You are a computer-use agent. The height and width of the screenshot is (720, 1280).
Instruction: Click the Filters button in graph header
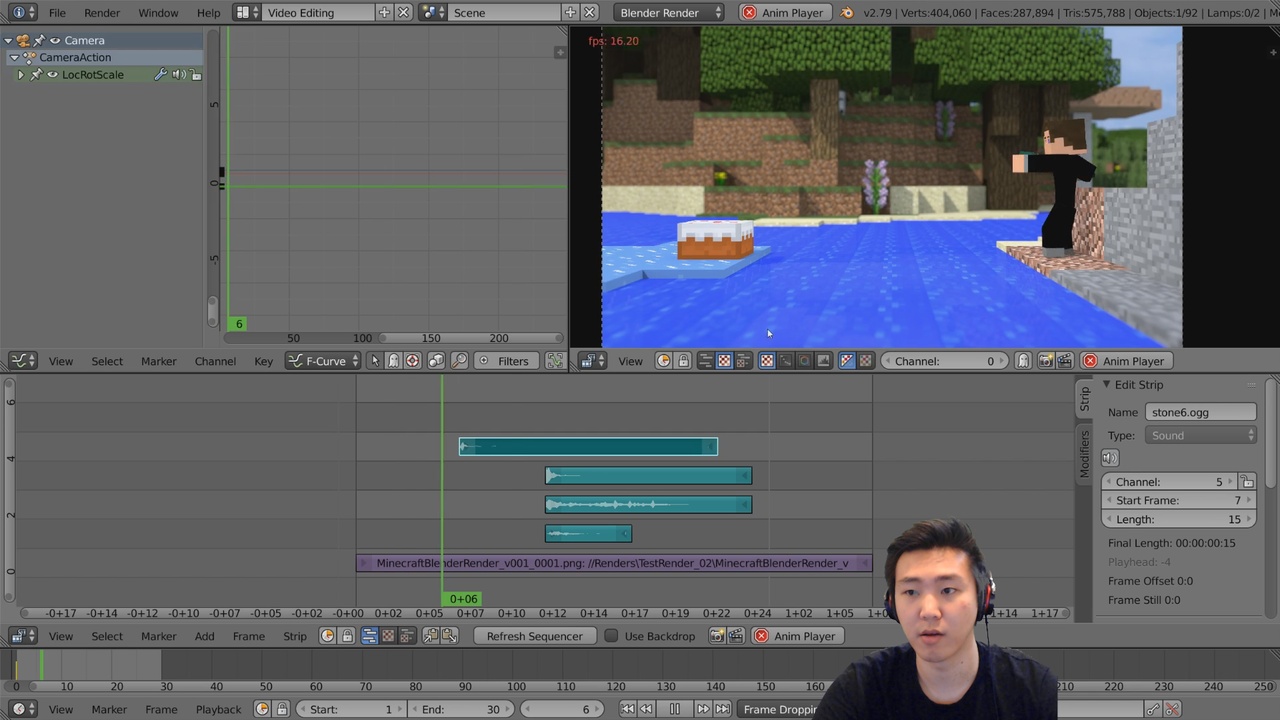coord(503,361)
